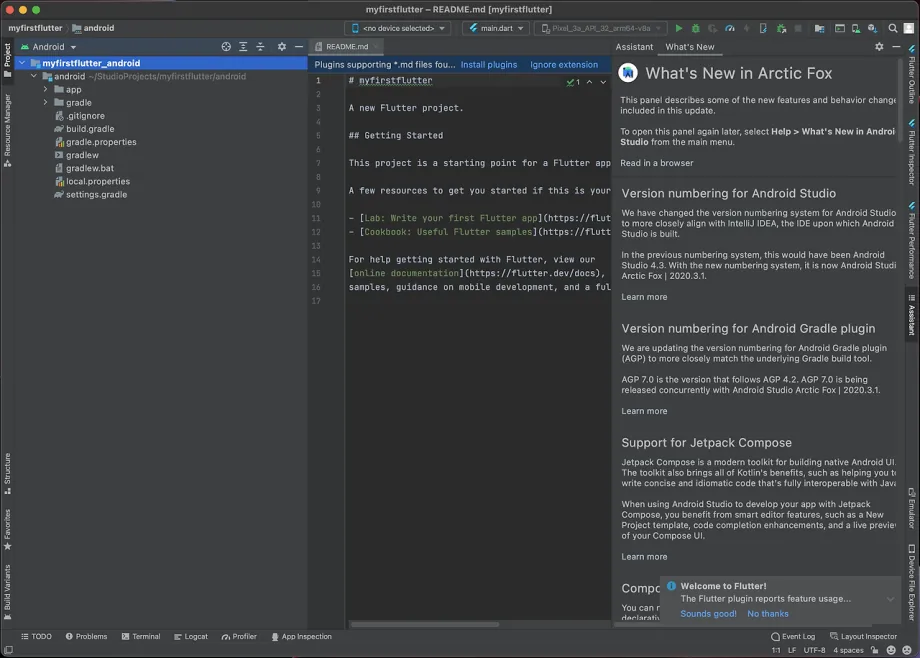Viewport: 920px width, 658px height.
Task: Click Install plugins link
Action: pyautogui.click(x=489, y=65)
